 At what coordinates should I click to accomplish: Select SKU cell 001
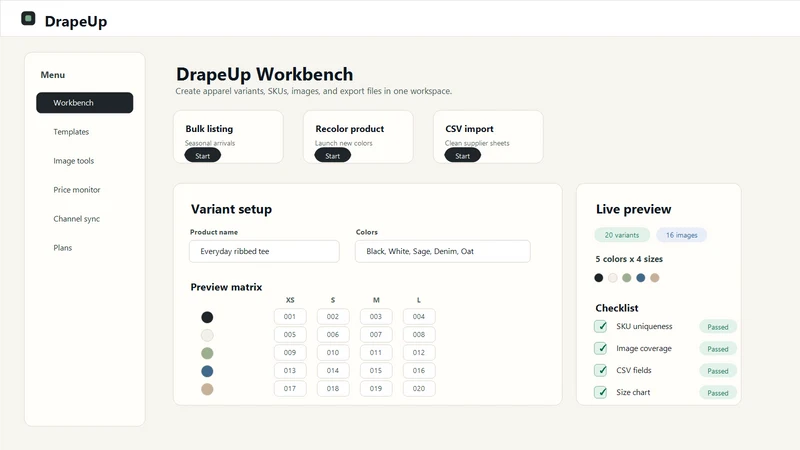pyautogui.click(x=290, y=316)
